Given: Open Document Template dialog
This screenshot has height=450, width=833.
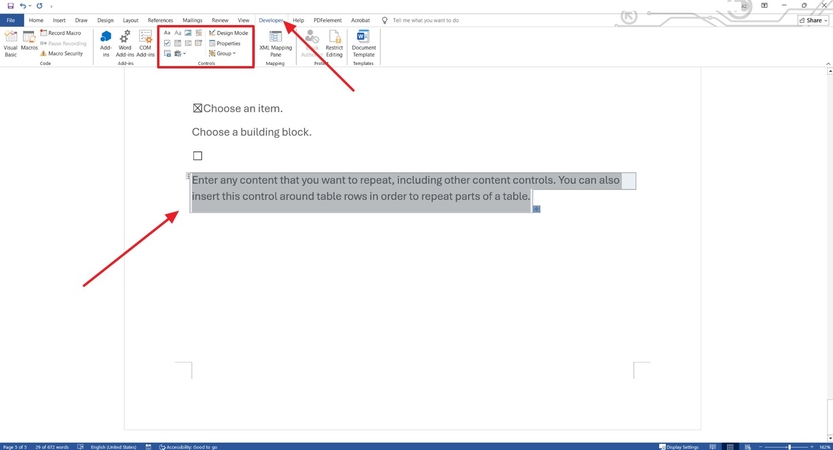Looking at the screenshot, I should [363, 44].
